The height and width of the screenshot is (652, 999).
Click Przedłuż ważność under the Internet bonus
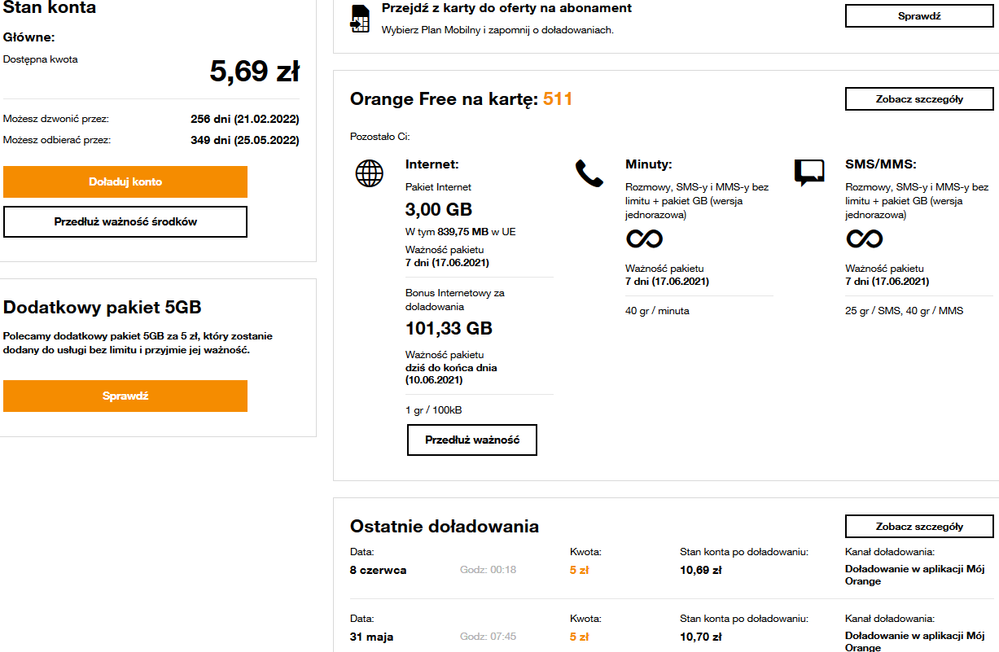point(472,440)
